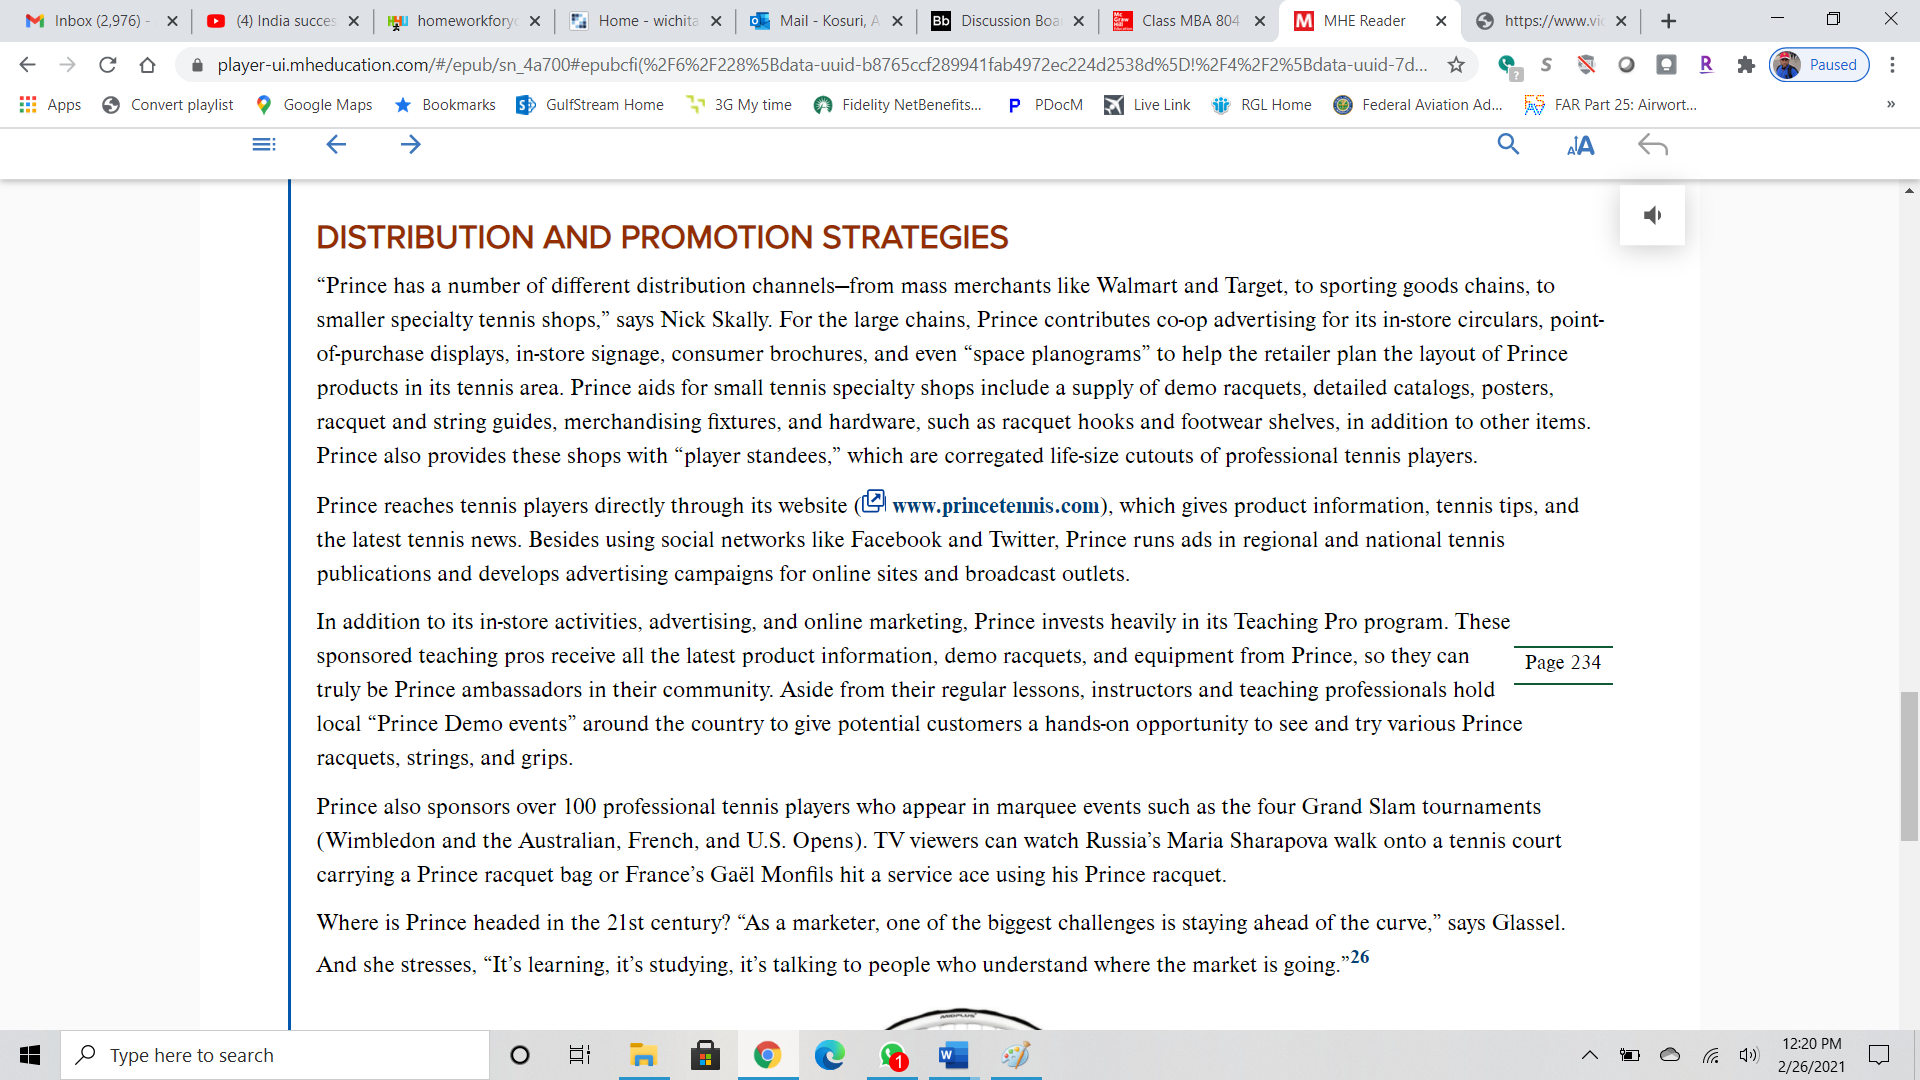Bookmark this page with the star icon
1920x1080 pixels.
click(x=1456, y=65)
